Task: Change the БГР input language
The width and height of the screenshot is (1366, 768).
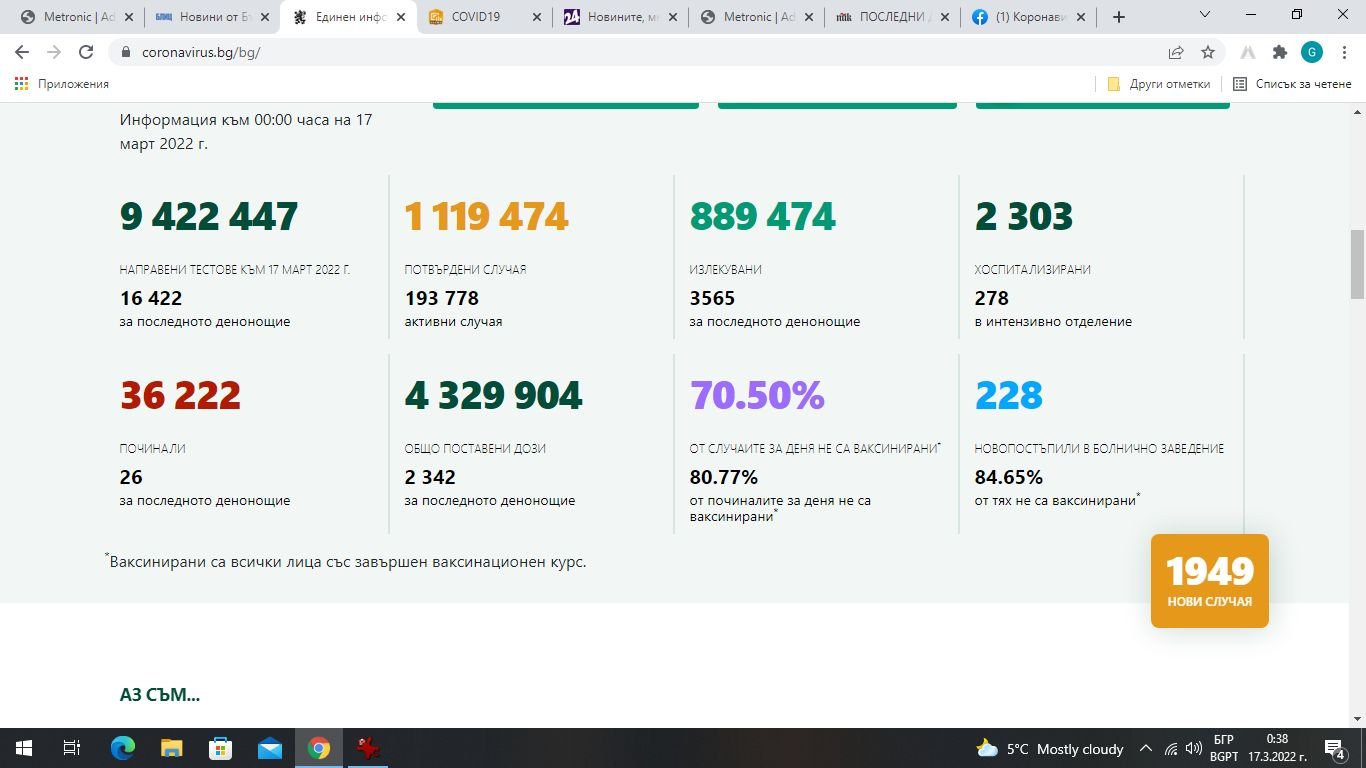Action: click(1224, 748)
